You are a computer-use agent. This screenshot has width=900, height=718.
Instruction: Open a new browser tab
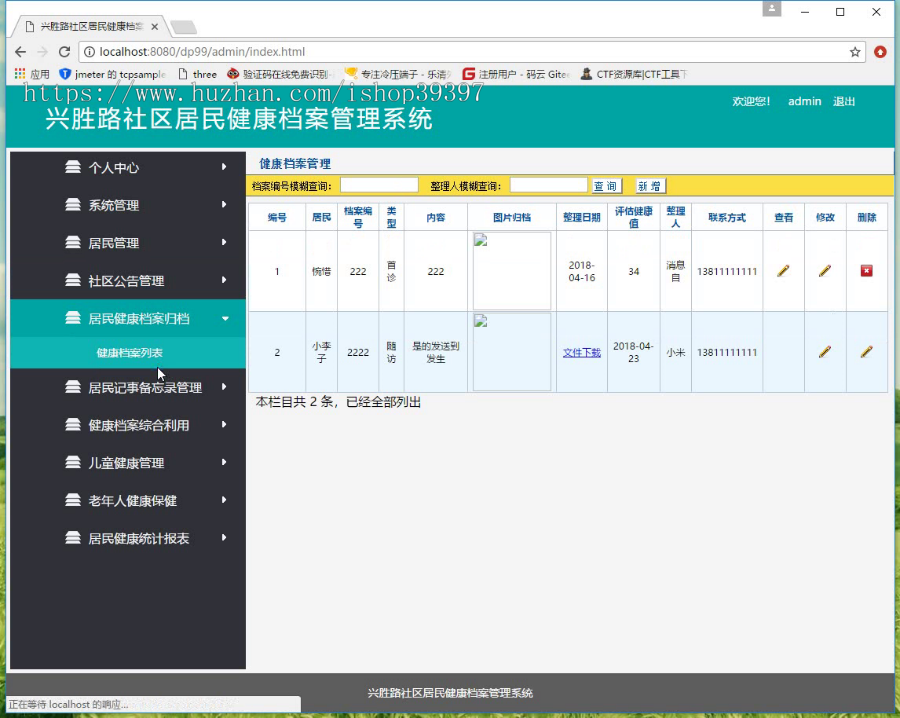184,27
